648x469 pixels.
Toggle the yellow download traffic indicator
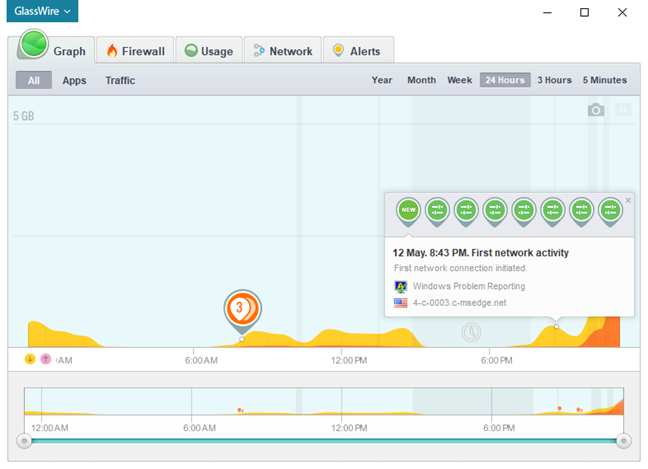click(30, 359)
